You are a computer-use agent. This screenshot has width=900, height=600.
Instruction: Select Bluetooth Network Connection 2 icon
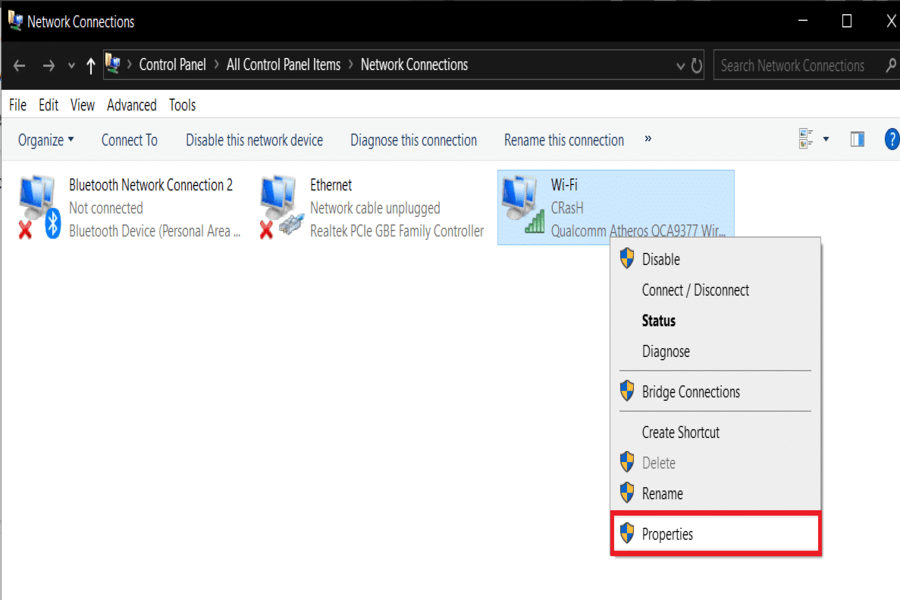coord(40,207)
